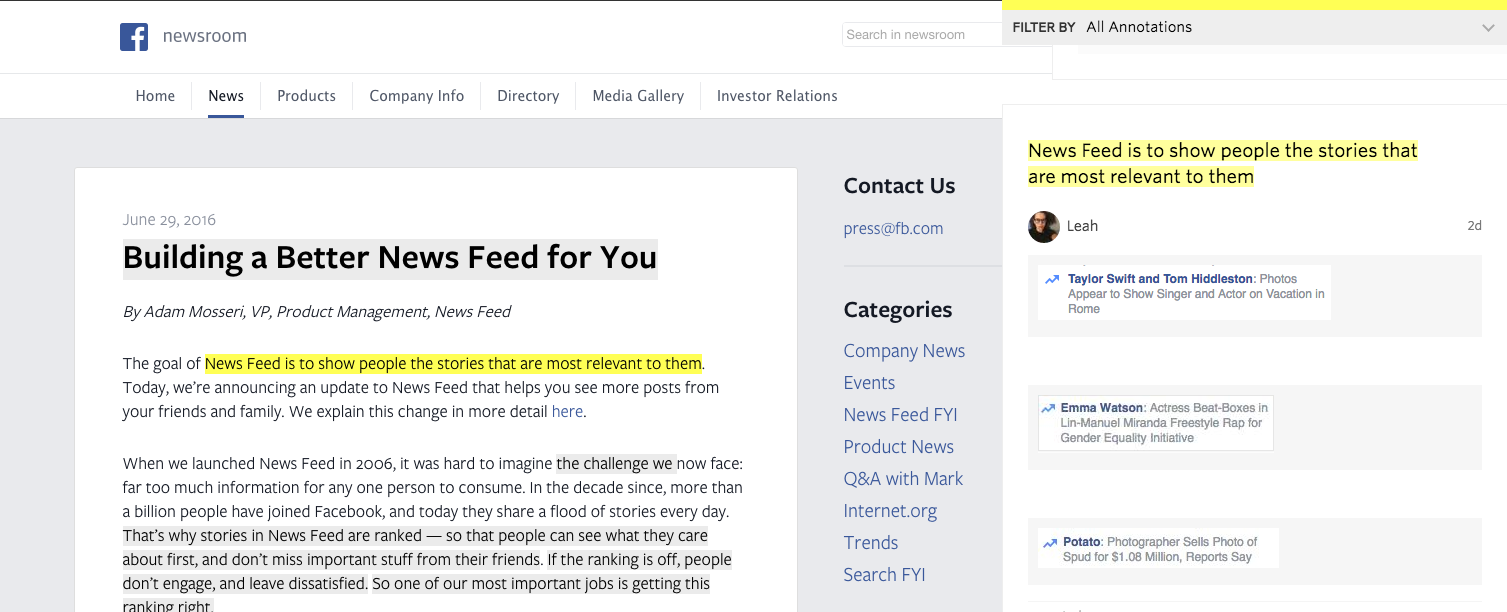Image resolution: width=1507 pixels, height=612 pixels.
Task: Select the Products navigation item
Action: click(x=306, y=96)
